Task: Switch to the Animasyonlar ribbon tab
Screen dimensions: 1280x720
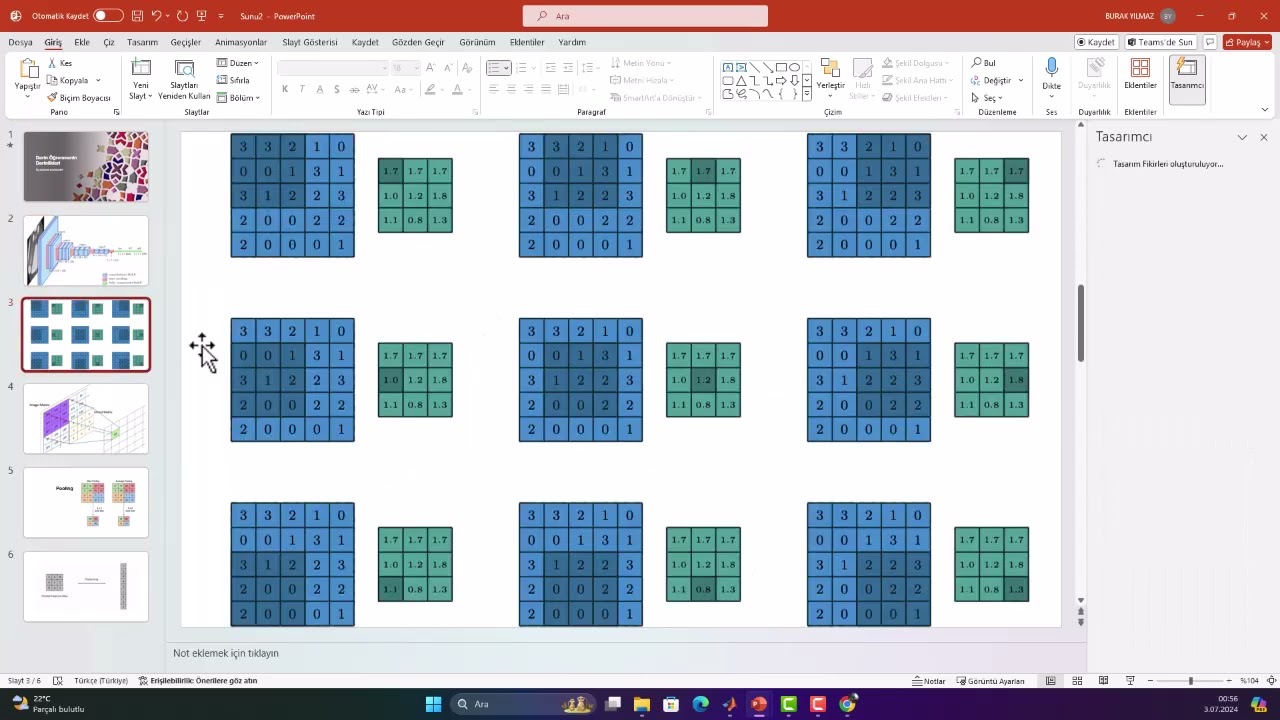Action: click(241, 42)
